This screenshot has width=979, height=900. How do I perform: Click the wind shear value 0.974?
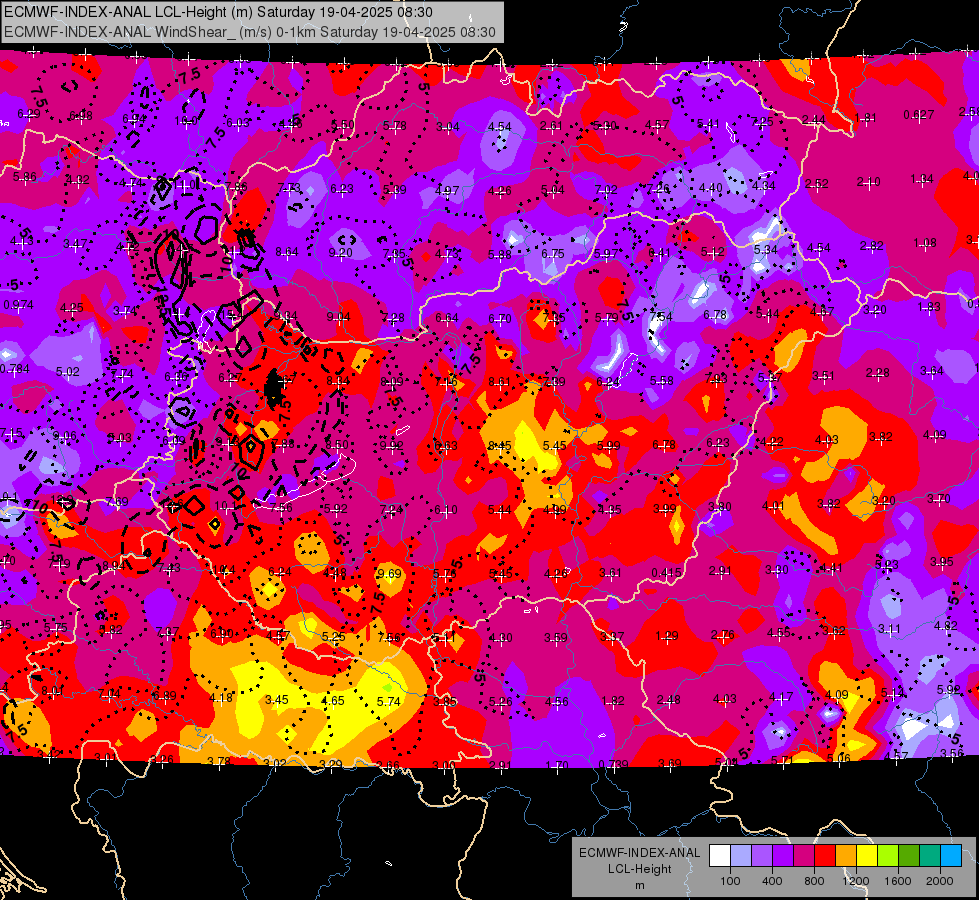(x=19, y=305)
